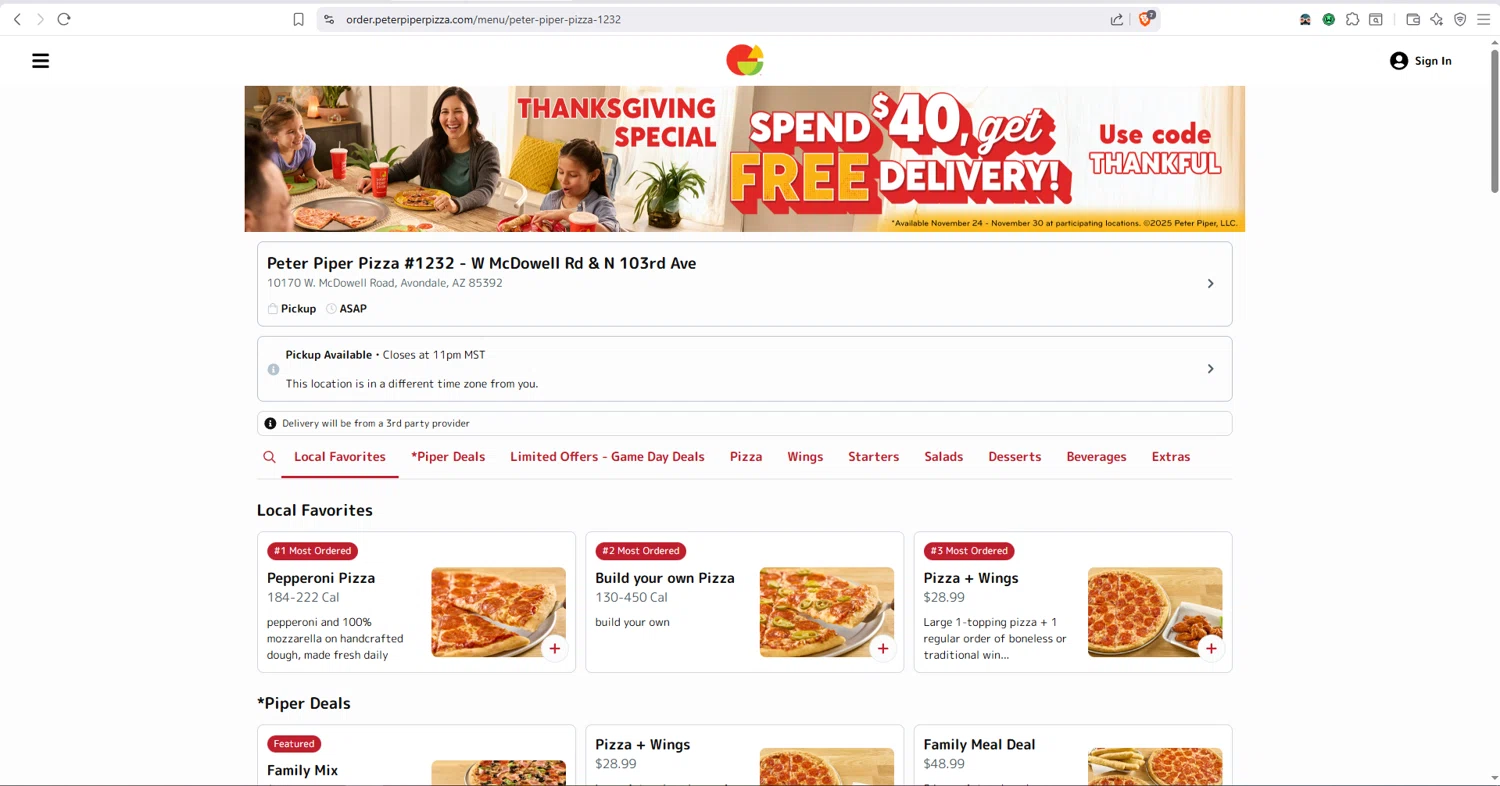Add Local Favorites Pizza + Wings with plus

[x=1211, y=648]
